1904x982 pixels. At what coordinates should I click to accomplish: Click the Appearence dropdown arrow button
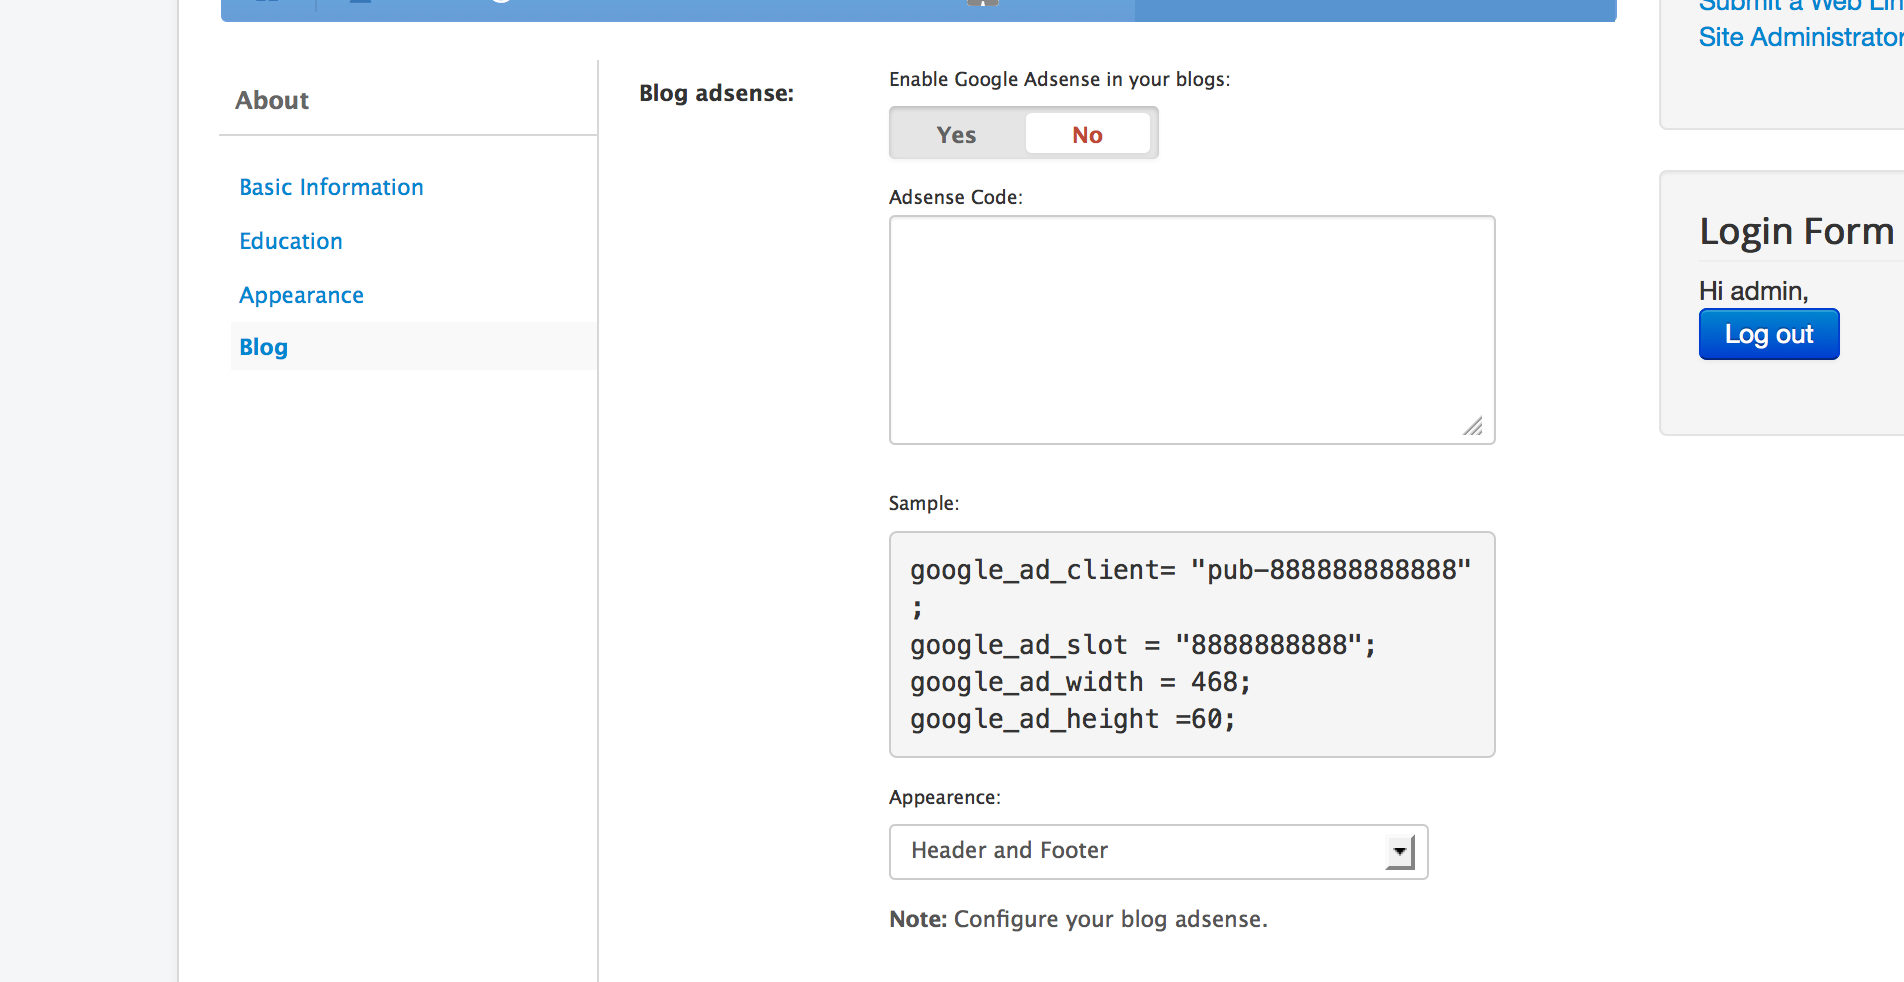point(1399,851)
